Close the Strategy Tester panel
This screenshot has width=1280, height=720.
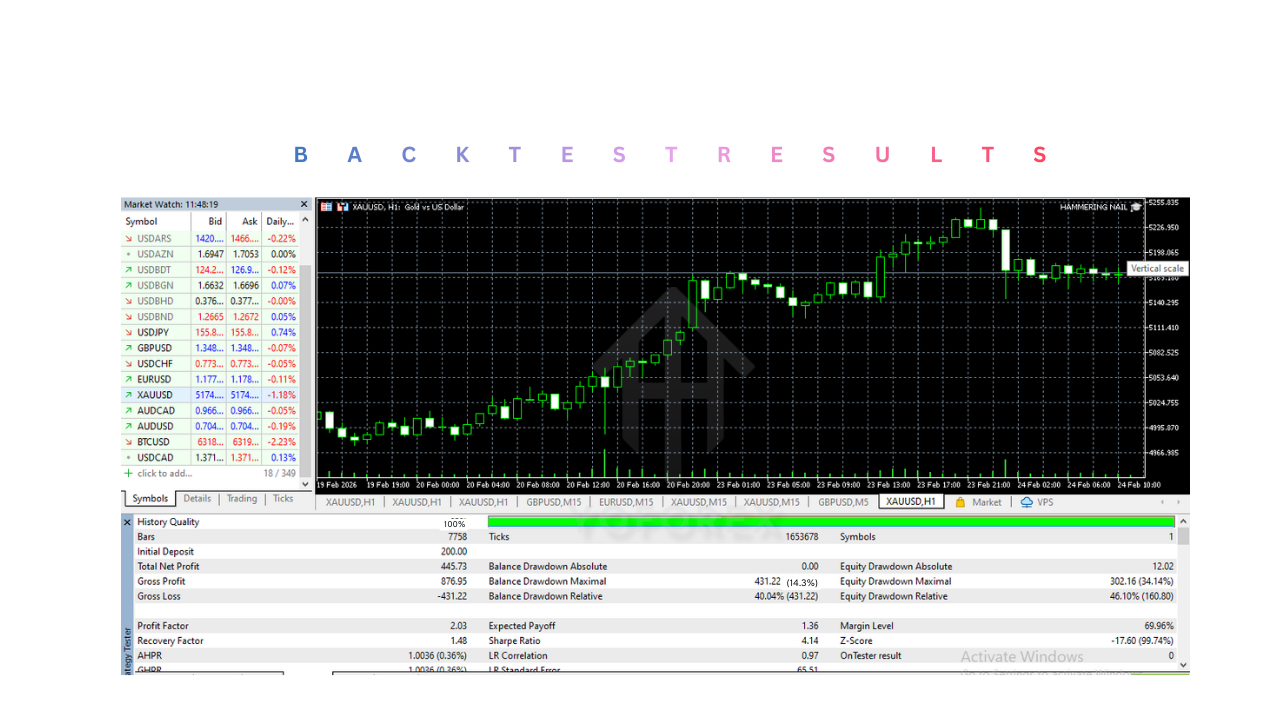pyautogui.click(x=127, y=522)
